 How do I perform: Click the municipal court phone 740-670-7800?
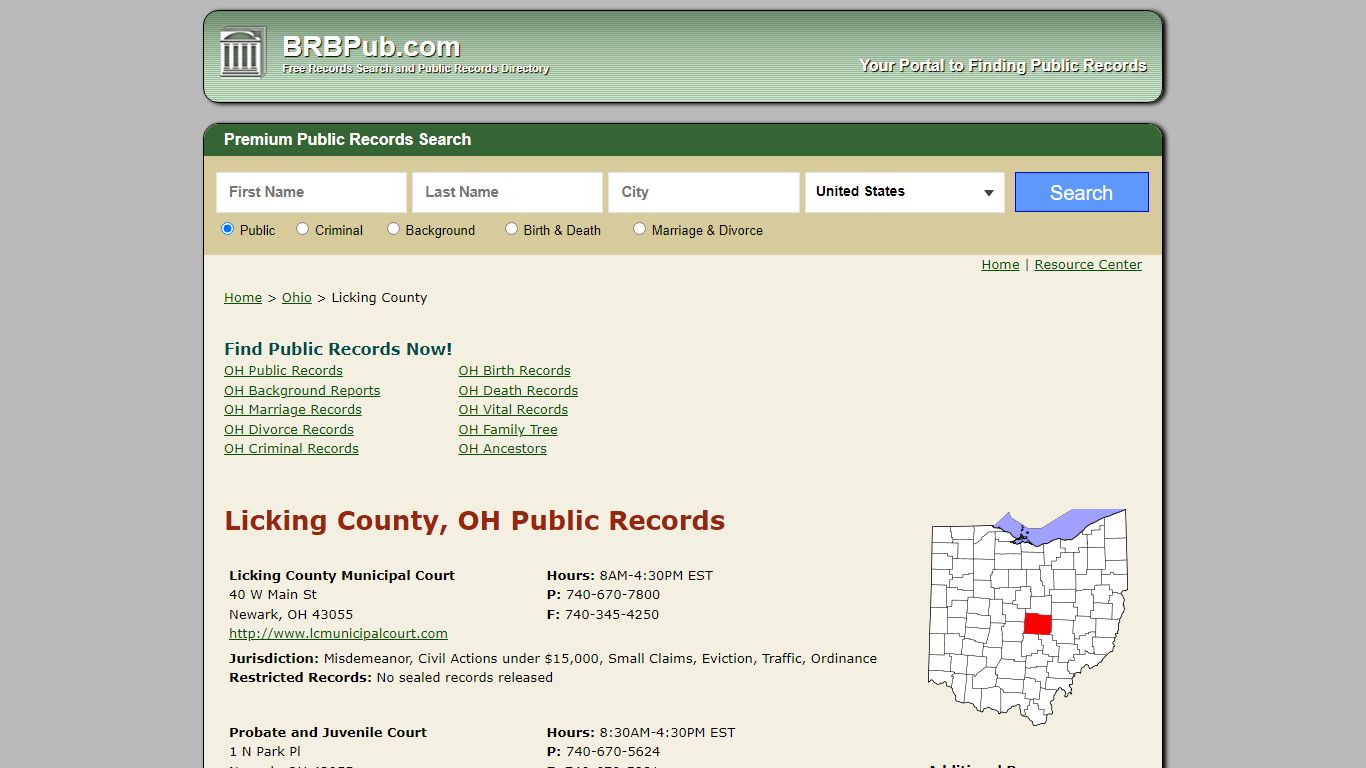pyautogui.click(x=613, y=595)
